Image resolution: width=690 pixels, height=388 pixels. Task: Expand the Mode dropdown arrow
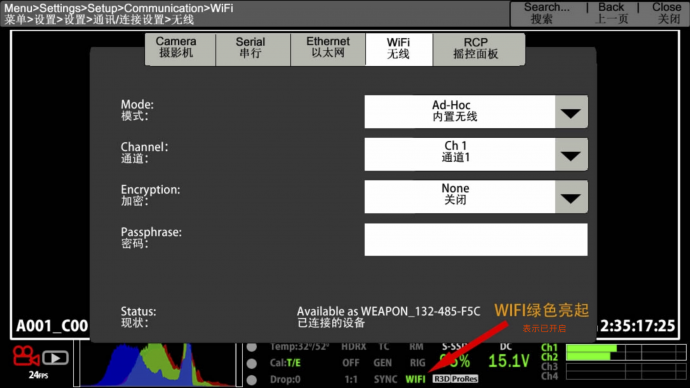571,112
